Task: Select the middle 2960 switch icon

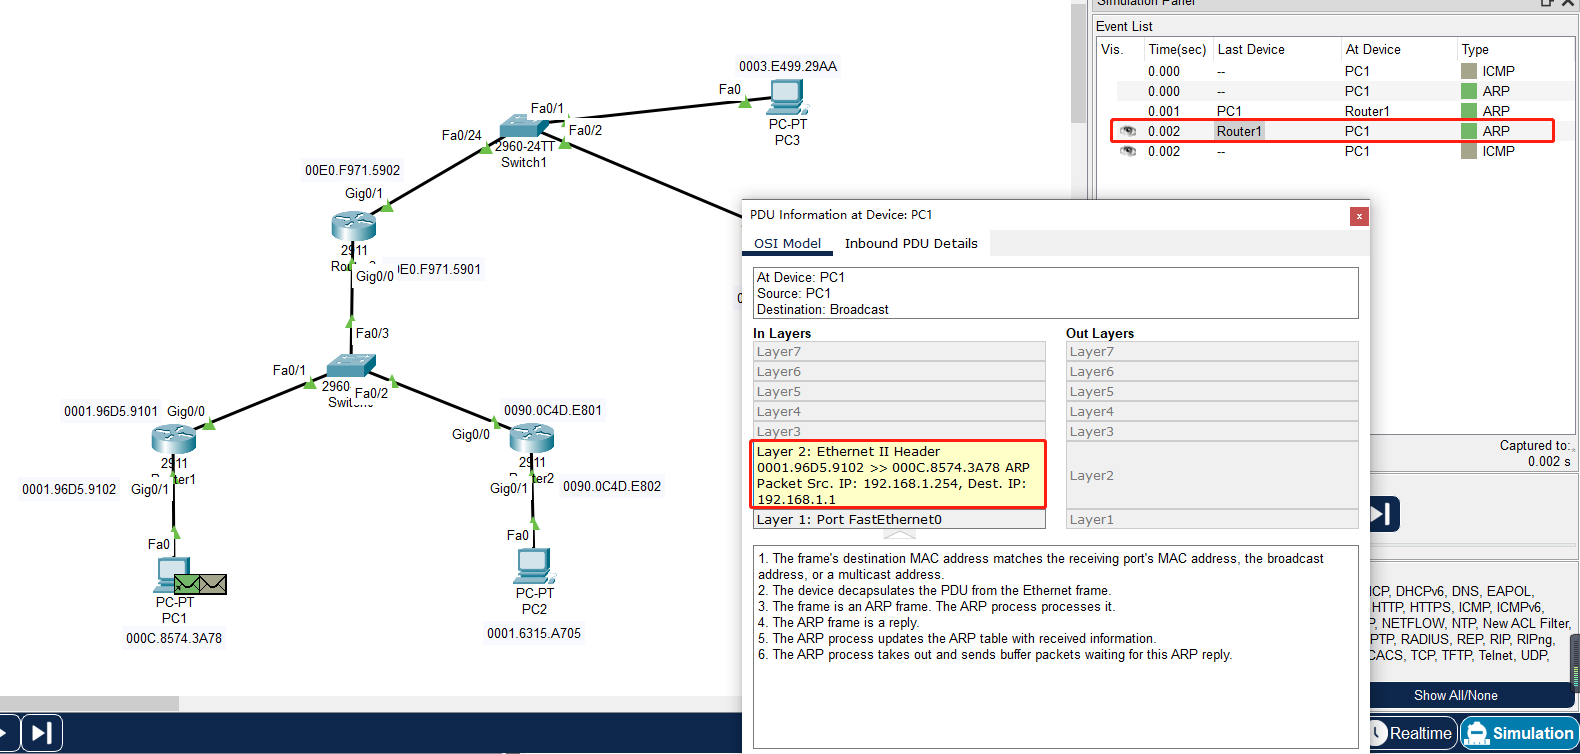Action: 350,366
